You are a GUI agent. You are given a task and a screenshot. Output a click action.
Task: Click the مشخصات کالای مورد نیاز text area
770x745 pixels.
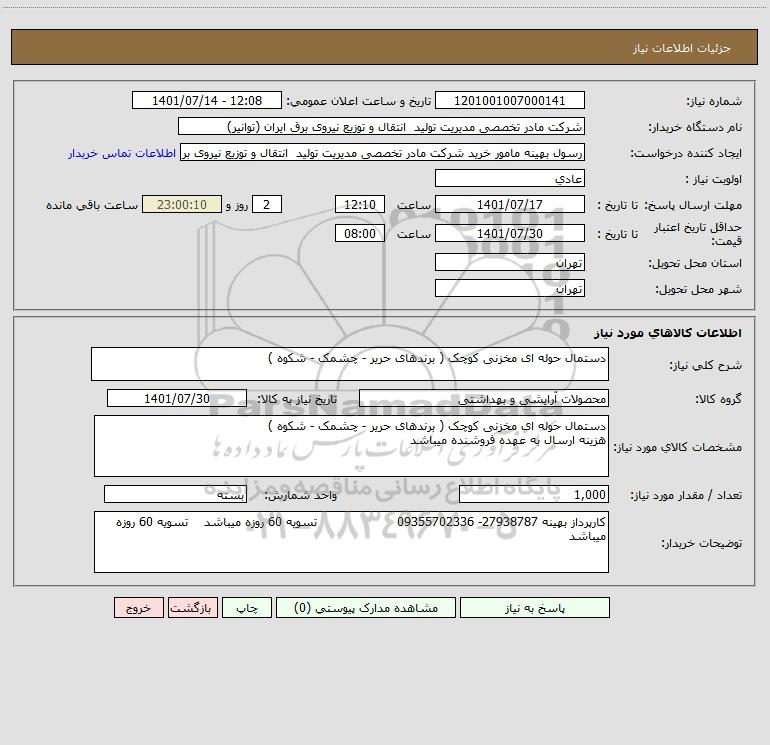(x=351, y=446)
